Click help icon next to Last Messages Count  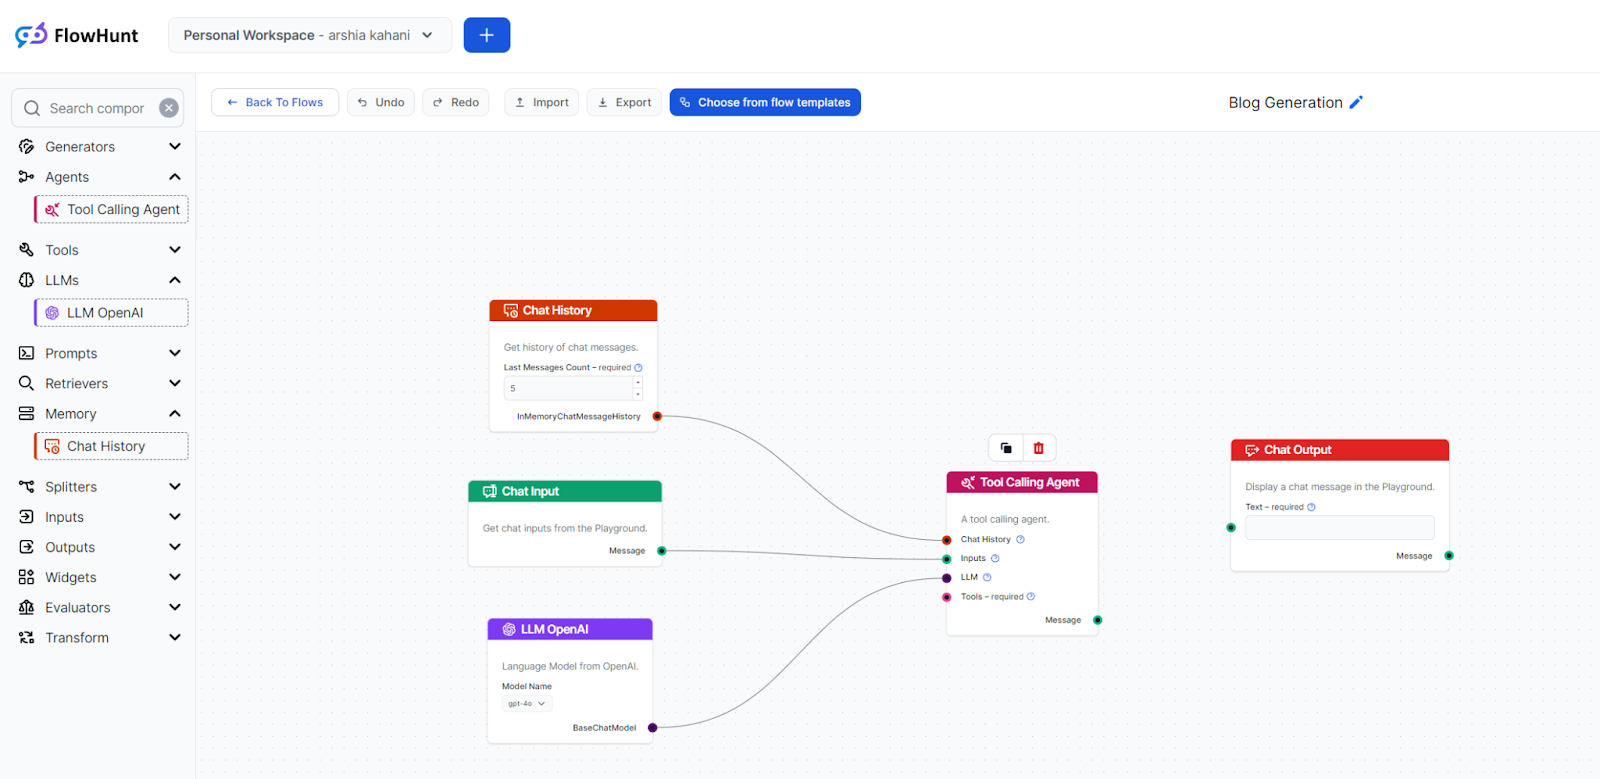tap(638, 368)
